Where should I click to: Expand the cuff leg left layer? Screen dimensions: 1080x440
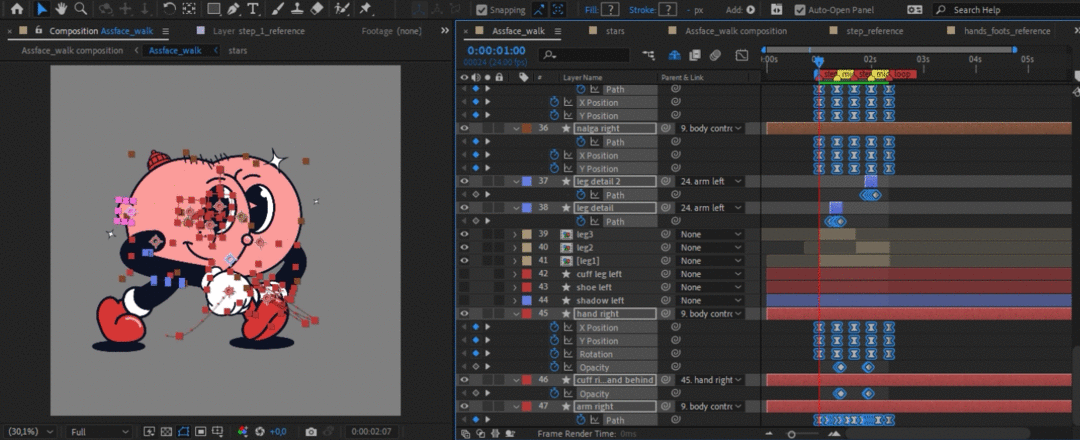(x=515, y=274)
